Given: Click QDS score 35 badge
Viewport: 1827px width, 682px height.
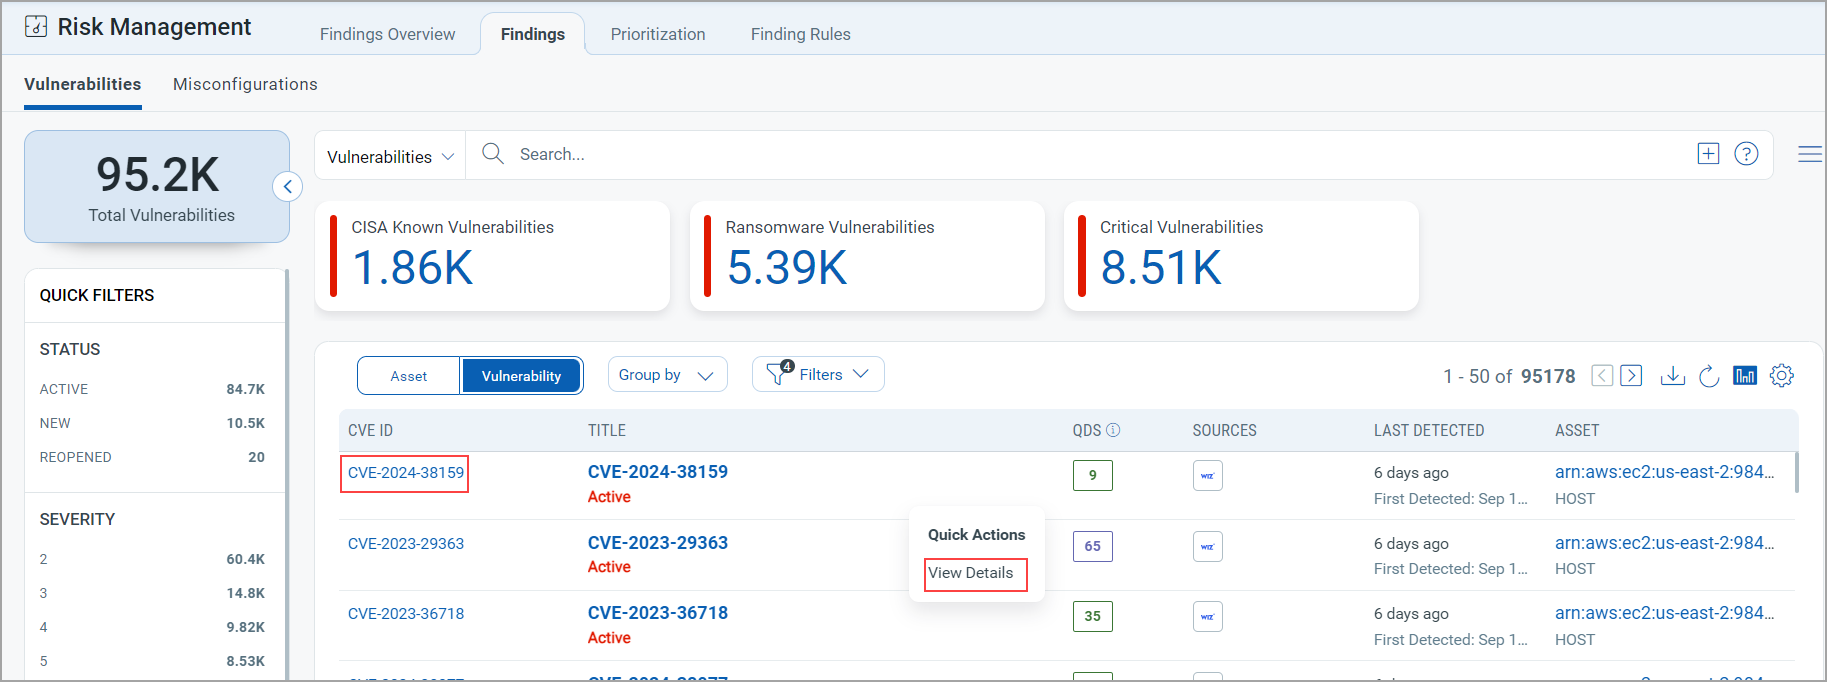Looking at the screenshot, I should [1093, 616].
